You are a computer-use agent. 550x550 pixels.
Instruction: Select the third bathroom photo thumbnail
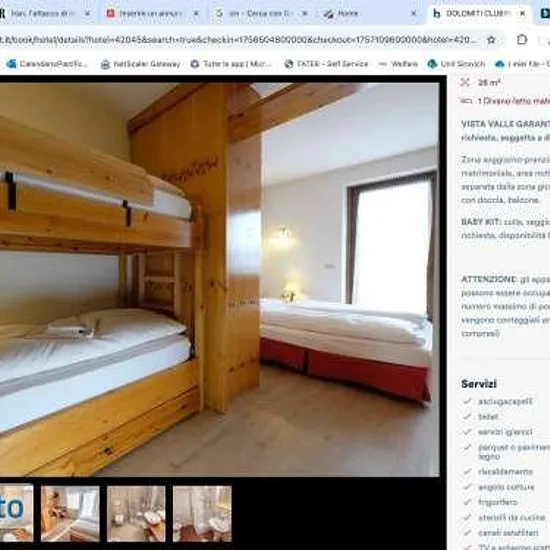136,514
